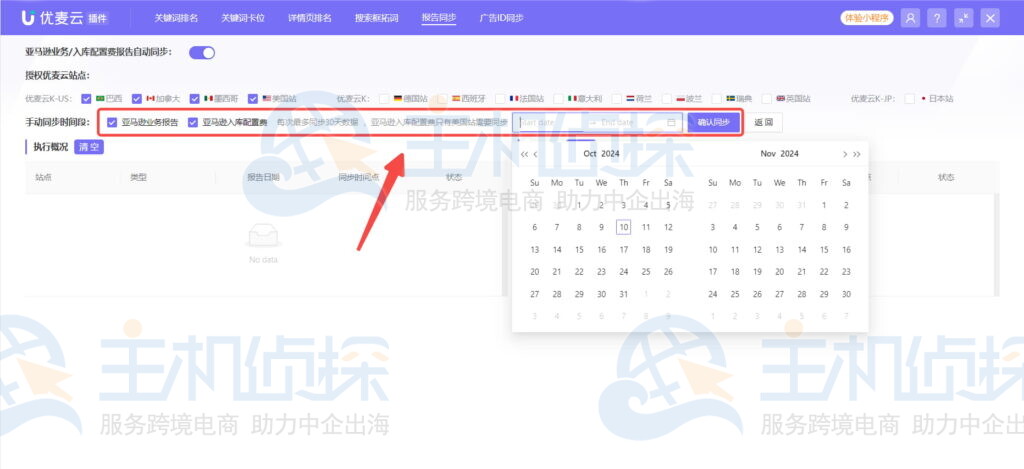Click the 同步时间点 column header
The height and width of the screenshot is (469, 1024).
click(x=359, y=178)
